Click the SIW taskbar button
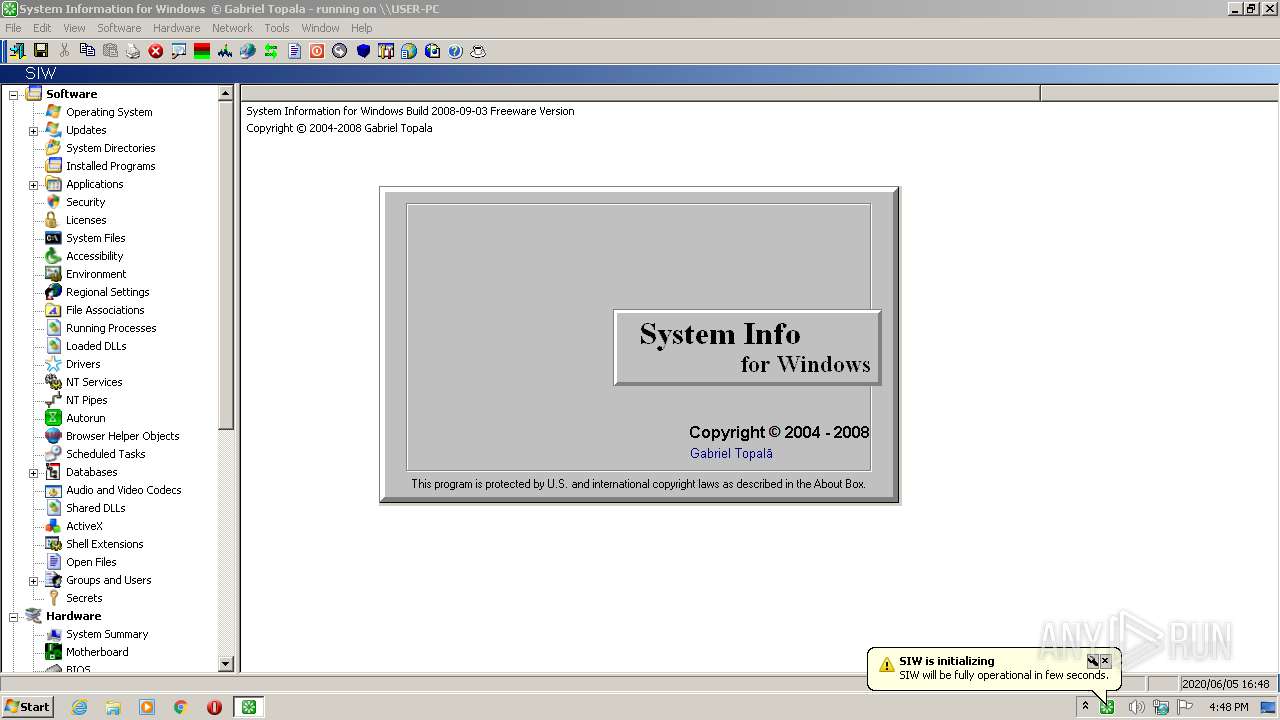This screenshot has height=720, width=1280. pyautogui.click(x=248, y=707)
